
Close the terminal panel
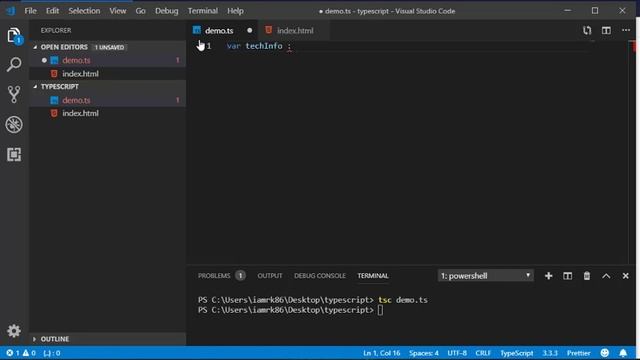coord(625,276)
